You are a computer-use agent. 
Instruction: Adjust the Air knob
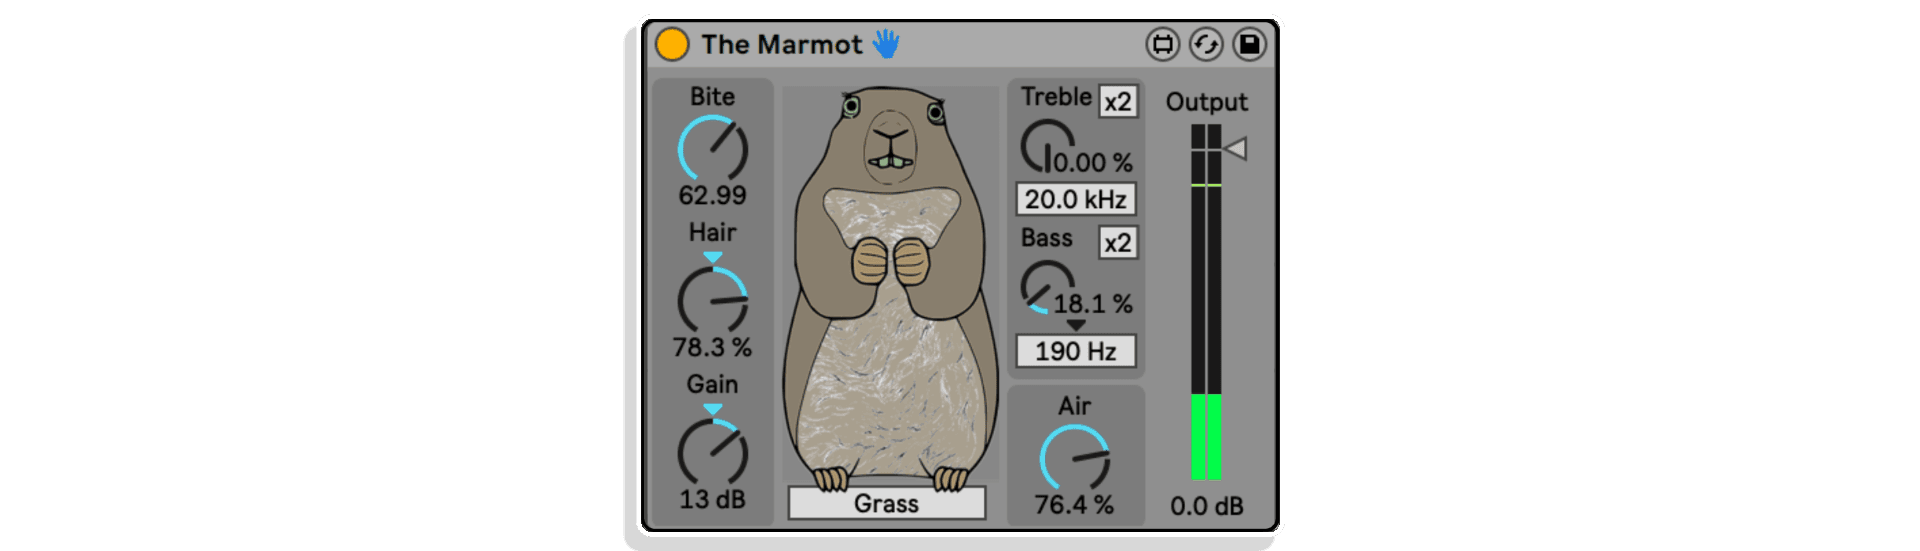1075,458
